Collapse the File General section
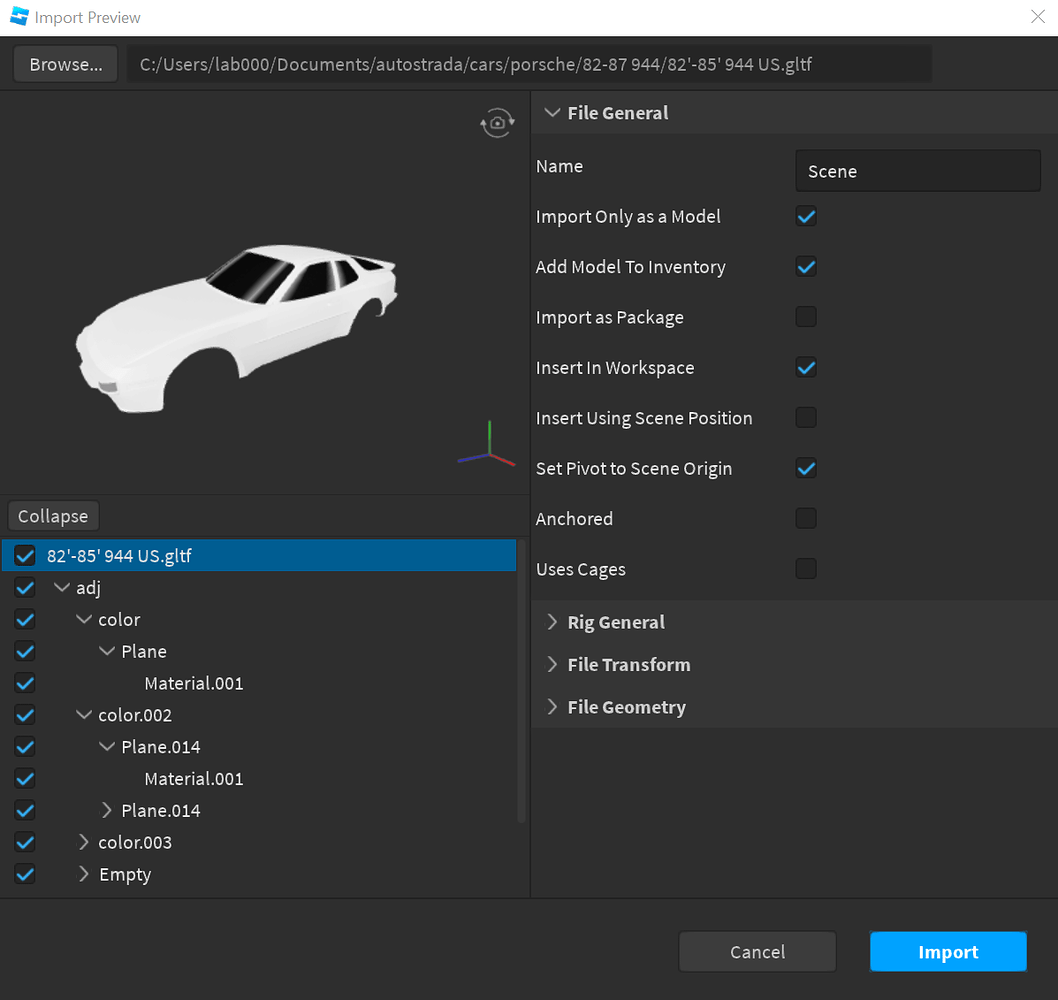The image size is (1058, 1000). click(552, 112)
